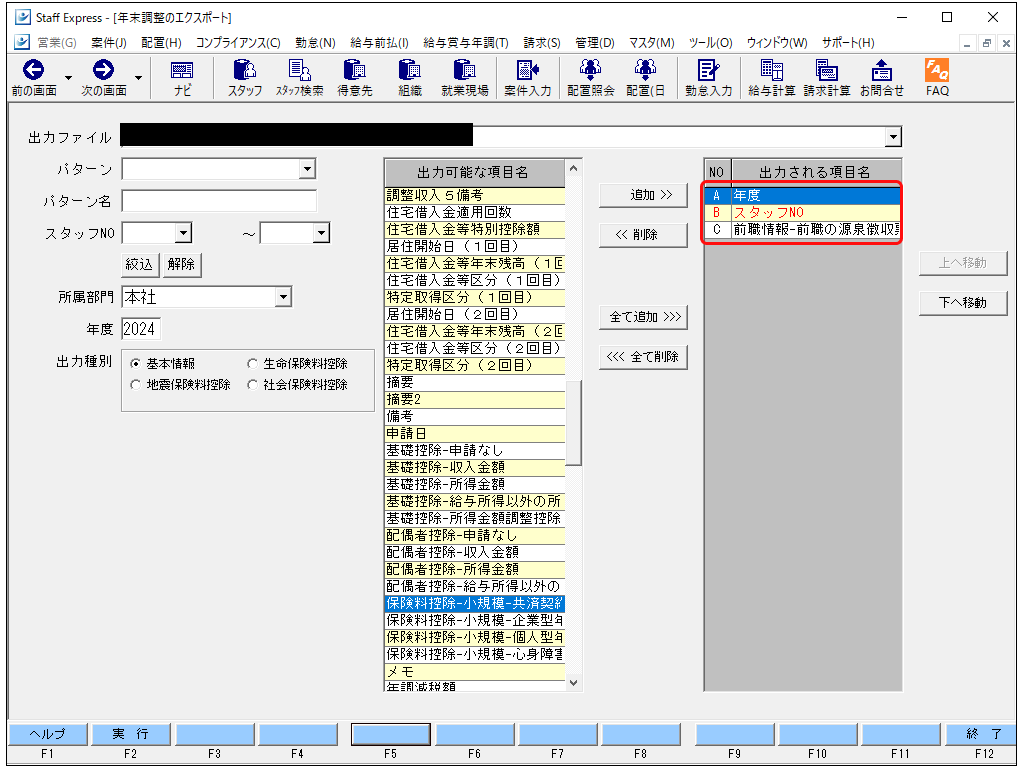
Task: Click the 下へ移動 button
Action: (x=963, y=303)
